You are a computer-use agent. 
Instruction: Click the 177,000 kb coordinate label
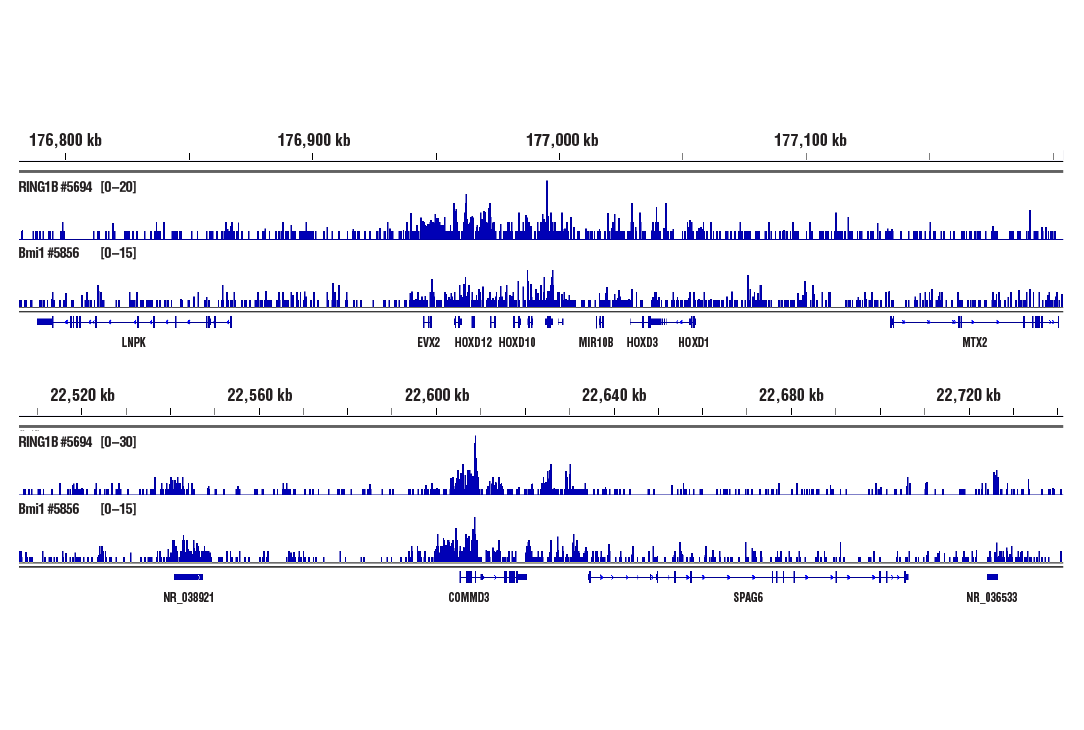point(561,140)
